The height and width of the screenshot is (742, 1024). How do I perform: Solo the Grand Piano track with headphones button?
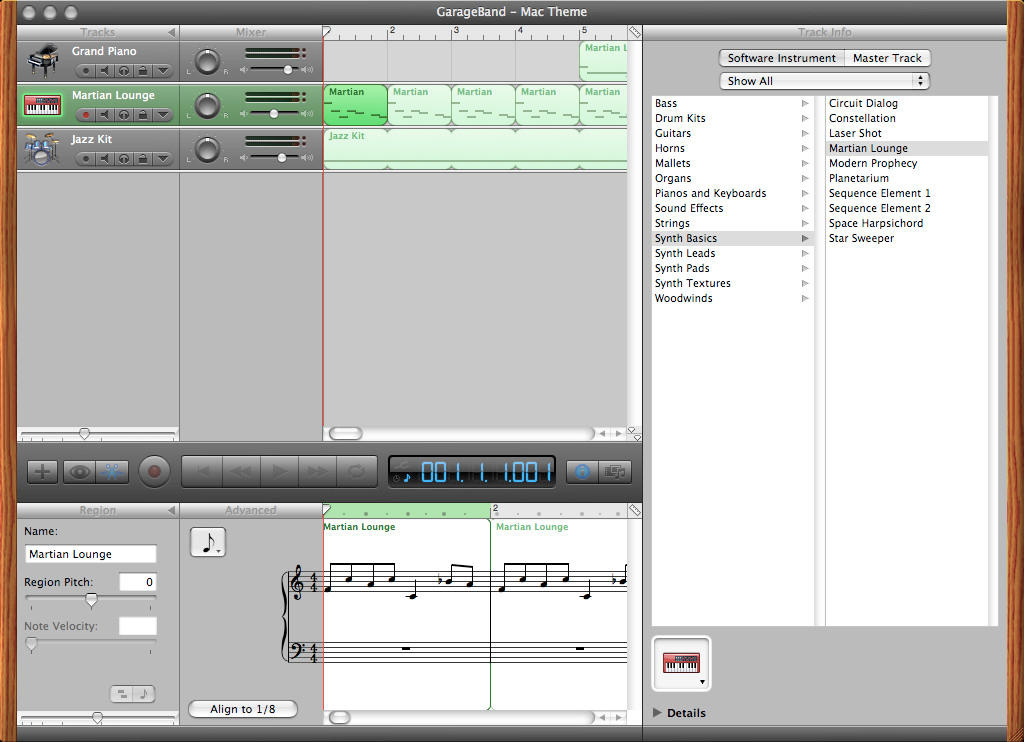pos(124,71)
